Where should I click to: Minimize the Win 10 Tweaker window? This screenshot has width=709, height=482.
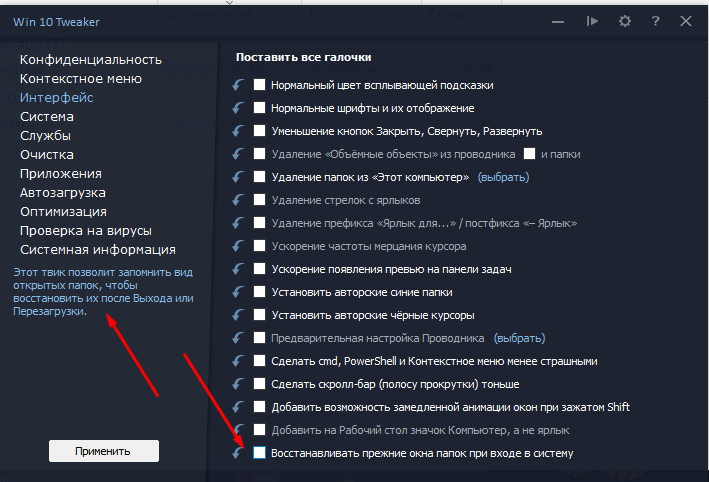(x=558, y=22)
